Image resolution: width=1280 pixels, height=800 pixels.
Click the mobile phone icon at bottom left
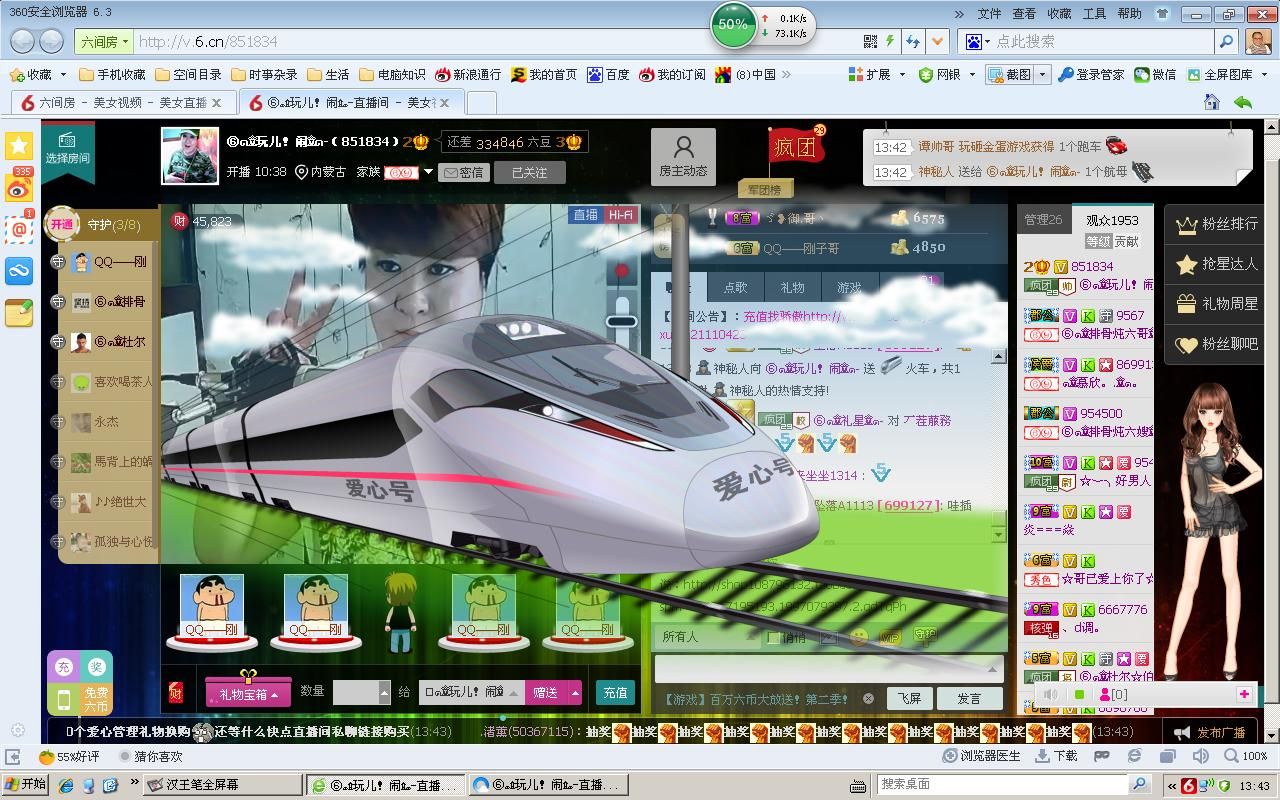point(63,699)
